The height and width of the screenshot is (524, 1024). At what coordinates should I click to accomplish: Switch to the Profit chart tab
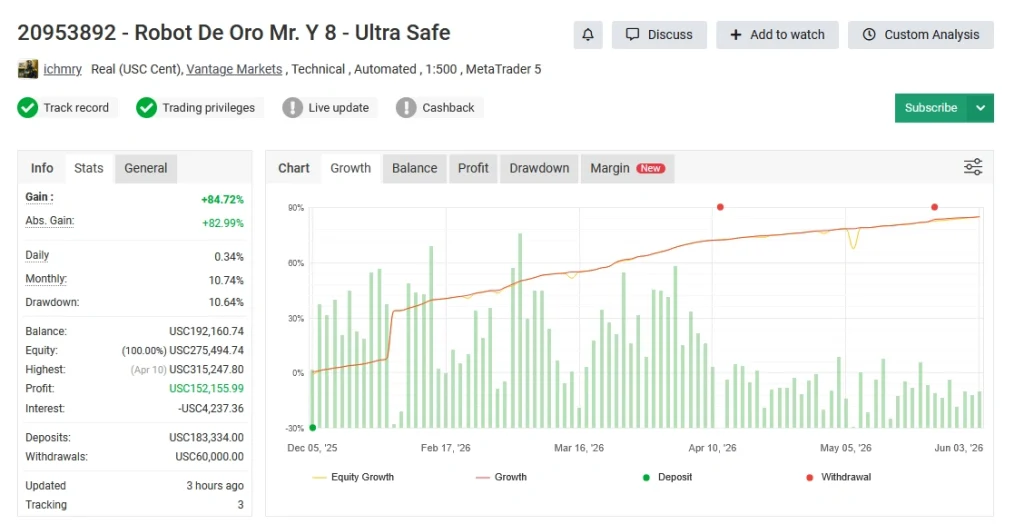(x=473, y=168)
